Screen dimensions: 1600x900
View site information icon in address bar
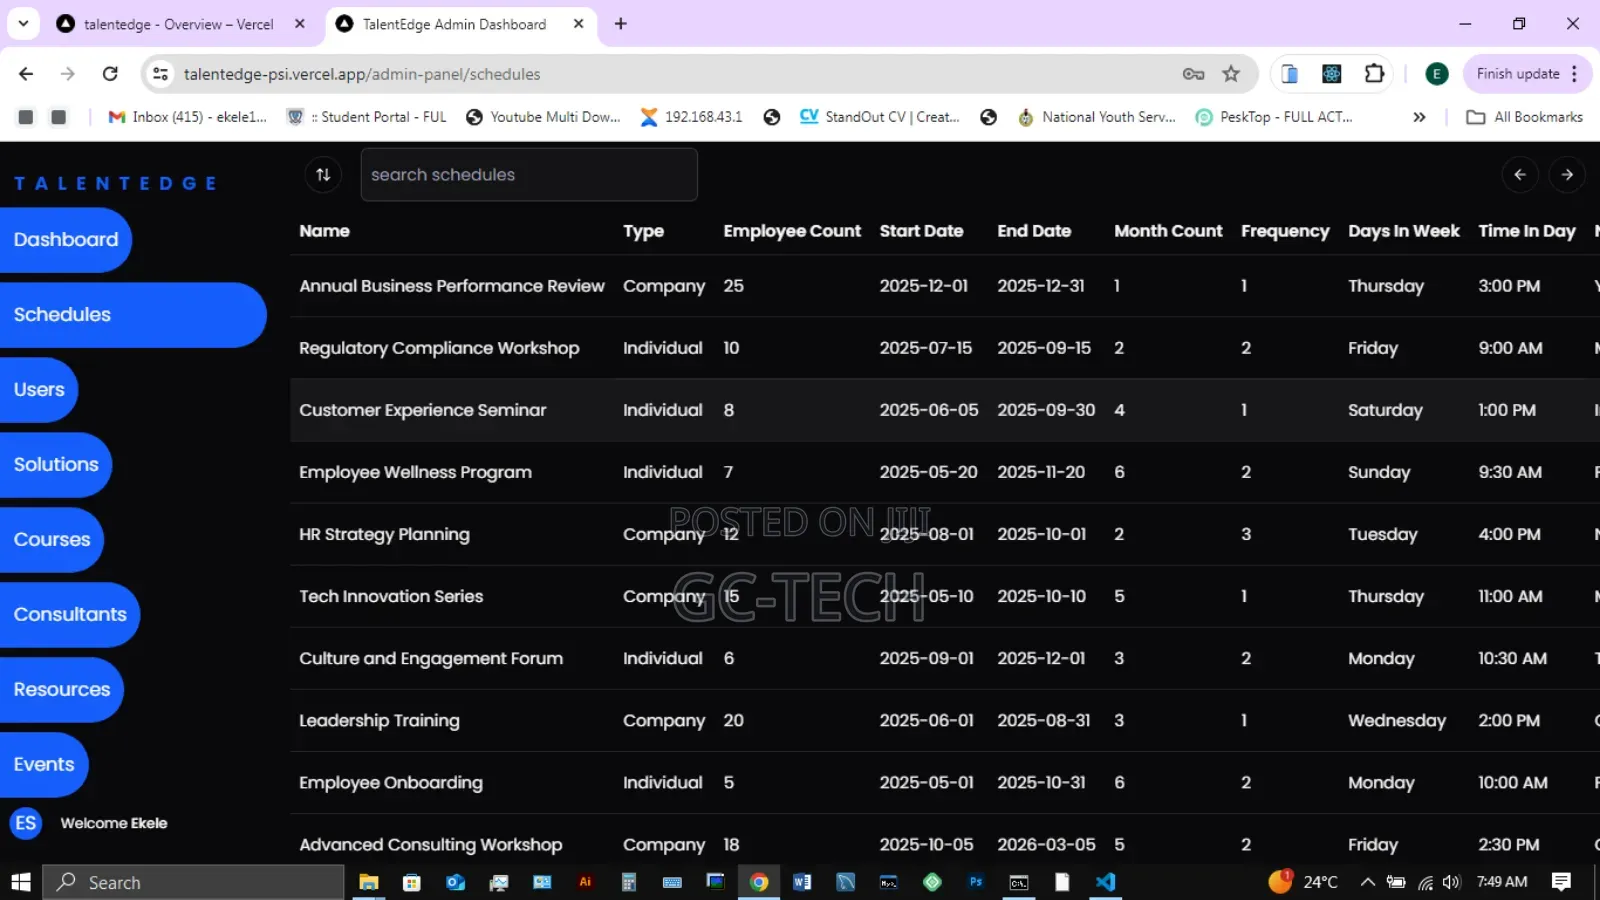[160, 74]
